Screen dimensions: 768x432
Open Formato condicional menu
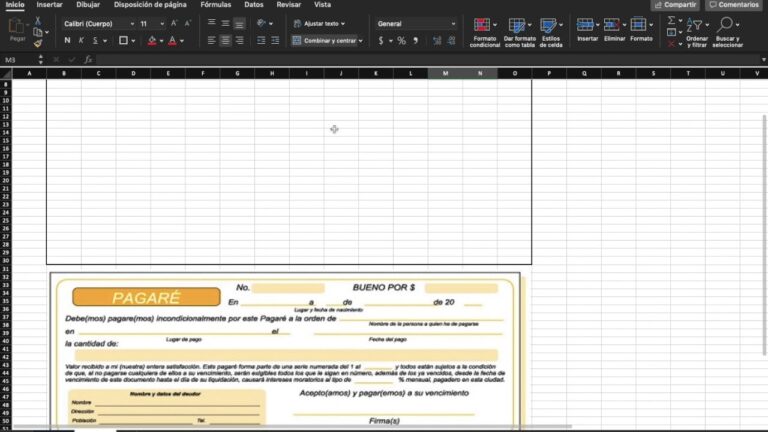[x=484, y=32]
